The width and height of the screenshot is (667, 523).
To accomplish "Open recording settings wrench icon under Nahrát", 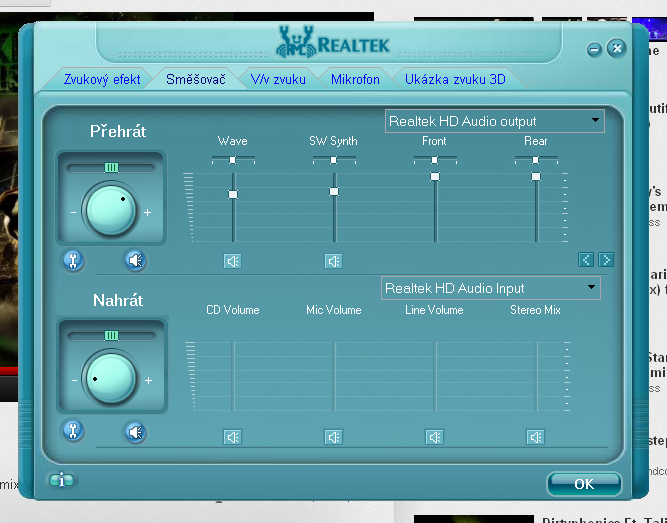I will 73,431.
